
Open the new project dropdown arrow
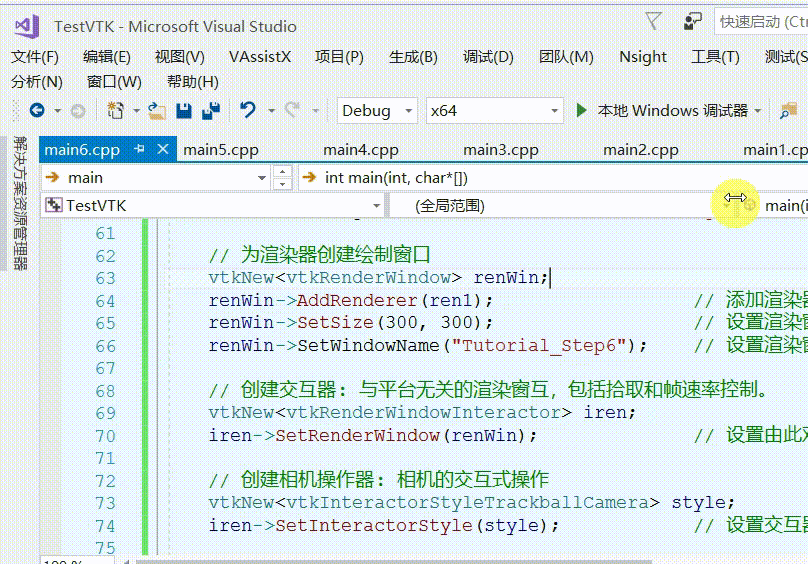[136, 111]
